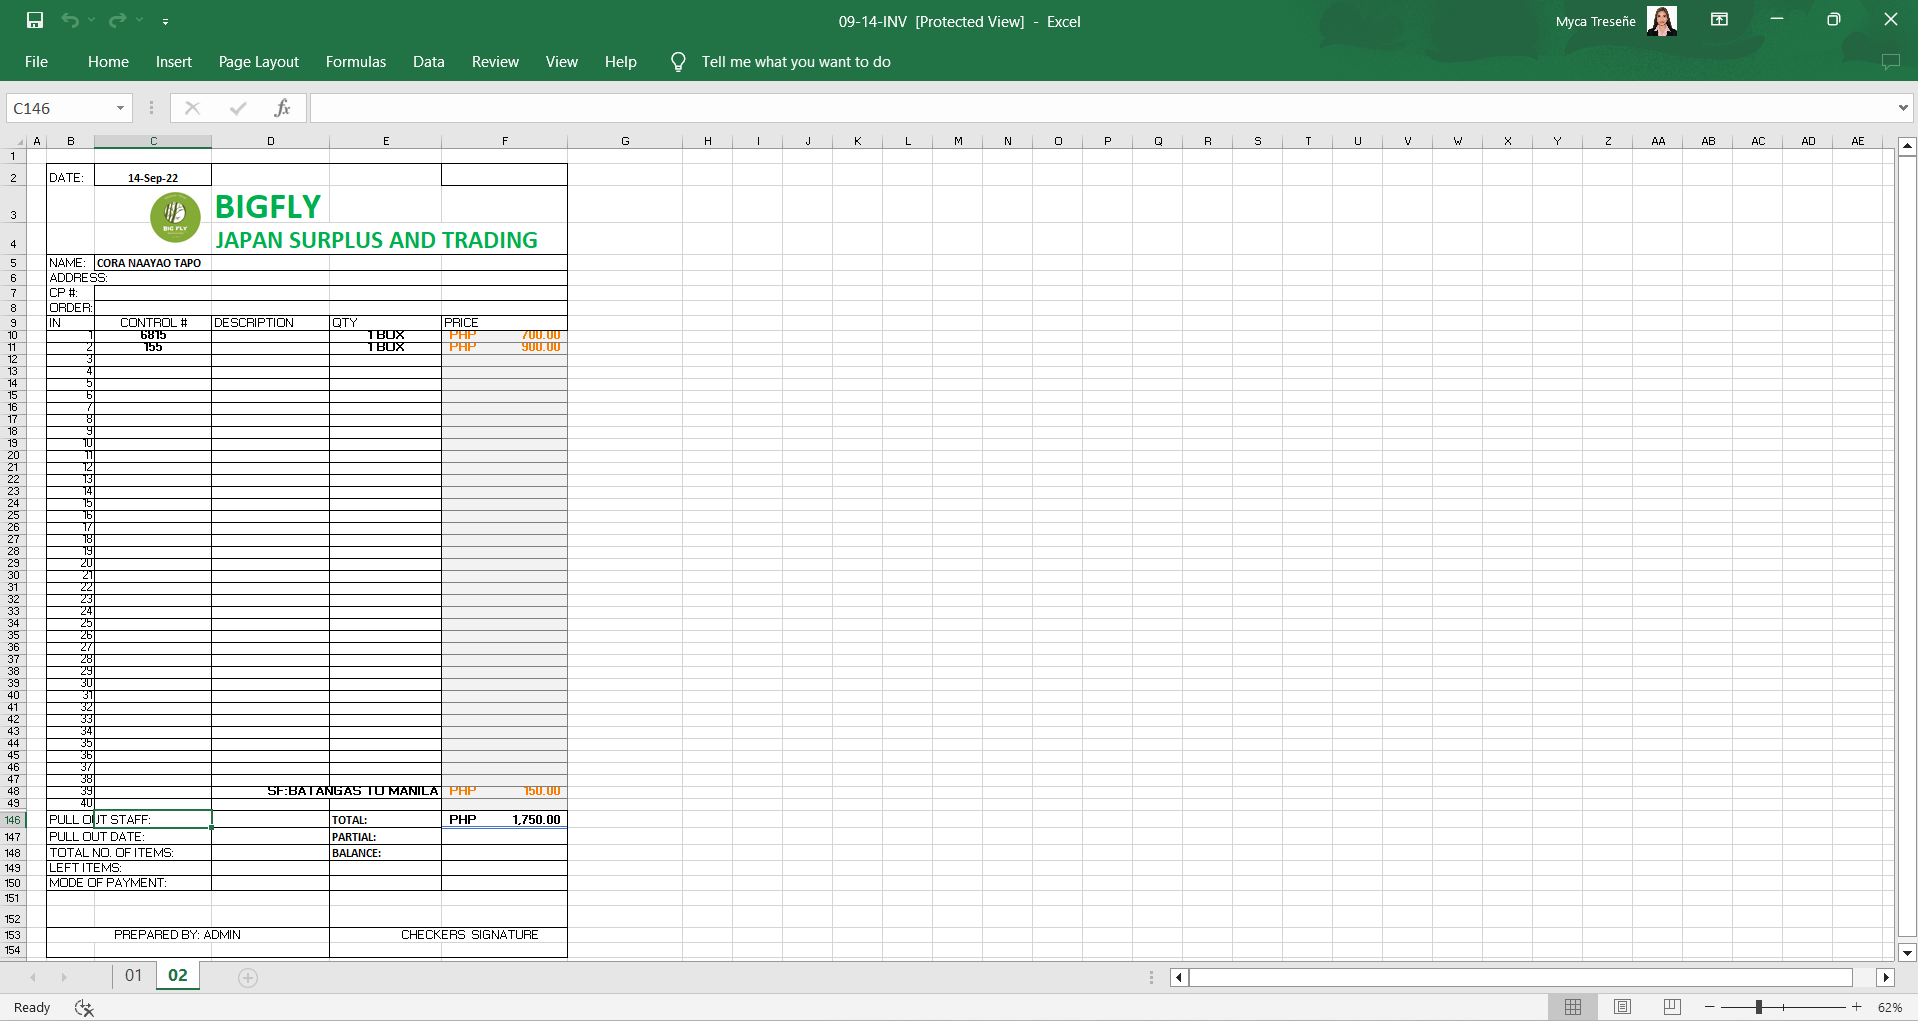Screen dimensions: 1918x1021
Task: Open Customize Quick Access Toolbar dropdown
Action: pos(165,21)
